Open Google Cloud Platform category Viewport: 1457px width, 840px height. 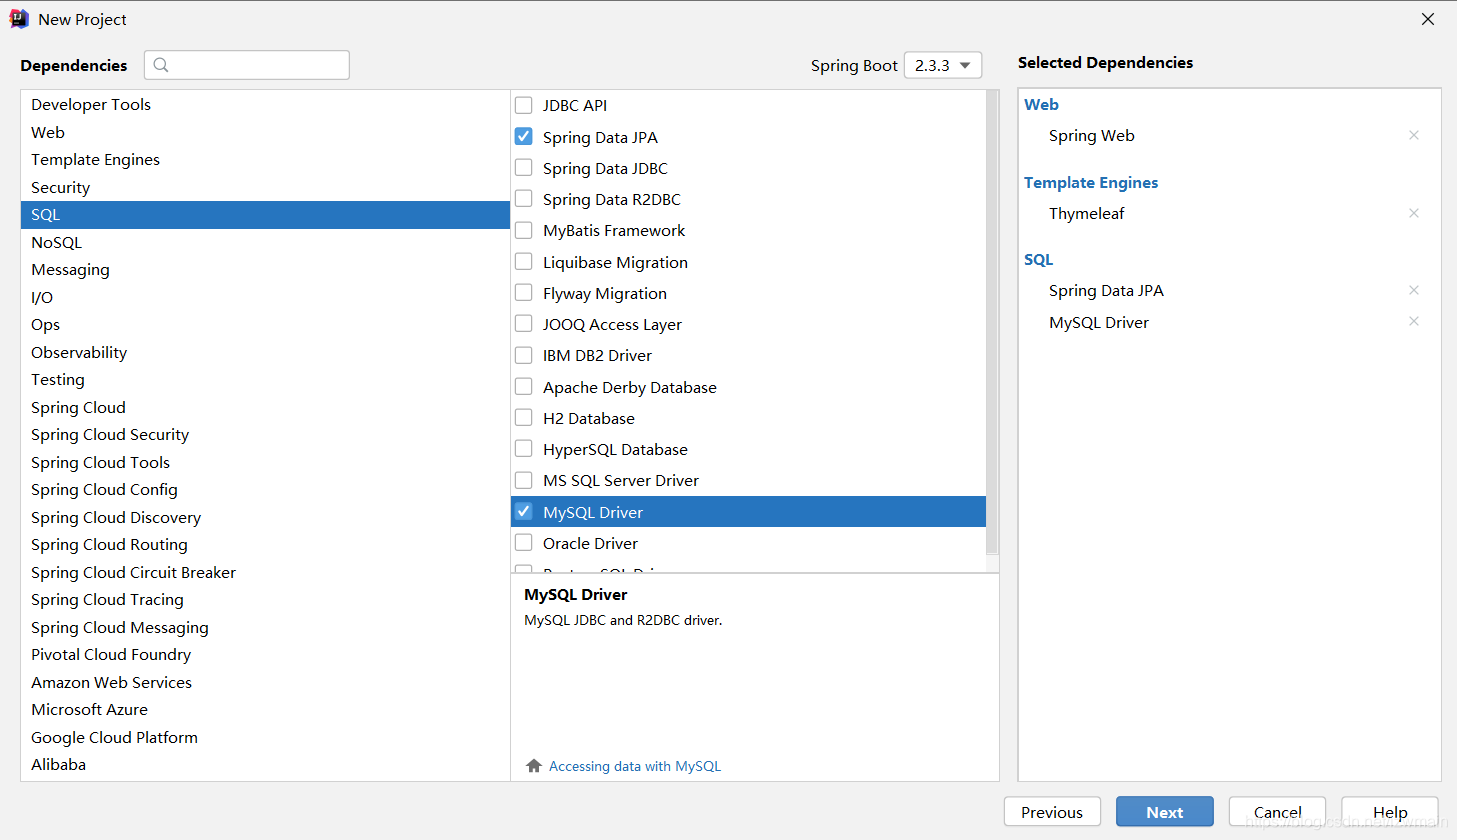pyautogui.click(x=265, y=737)
